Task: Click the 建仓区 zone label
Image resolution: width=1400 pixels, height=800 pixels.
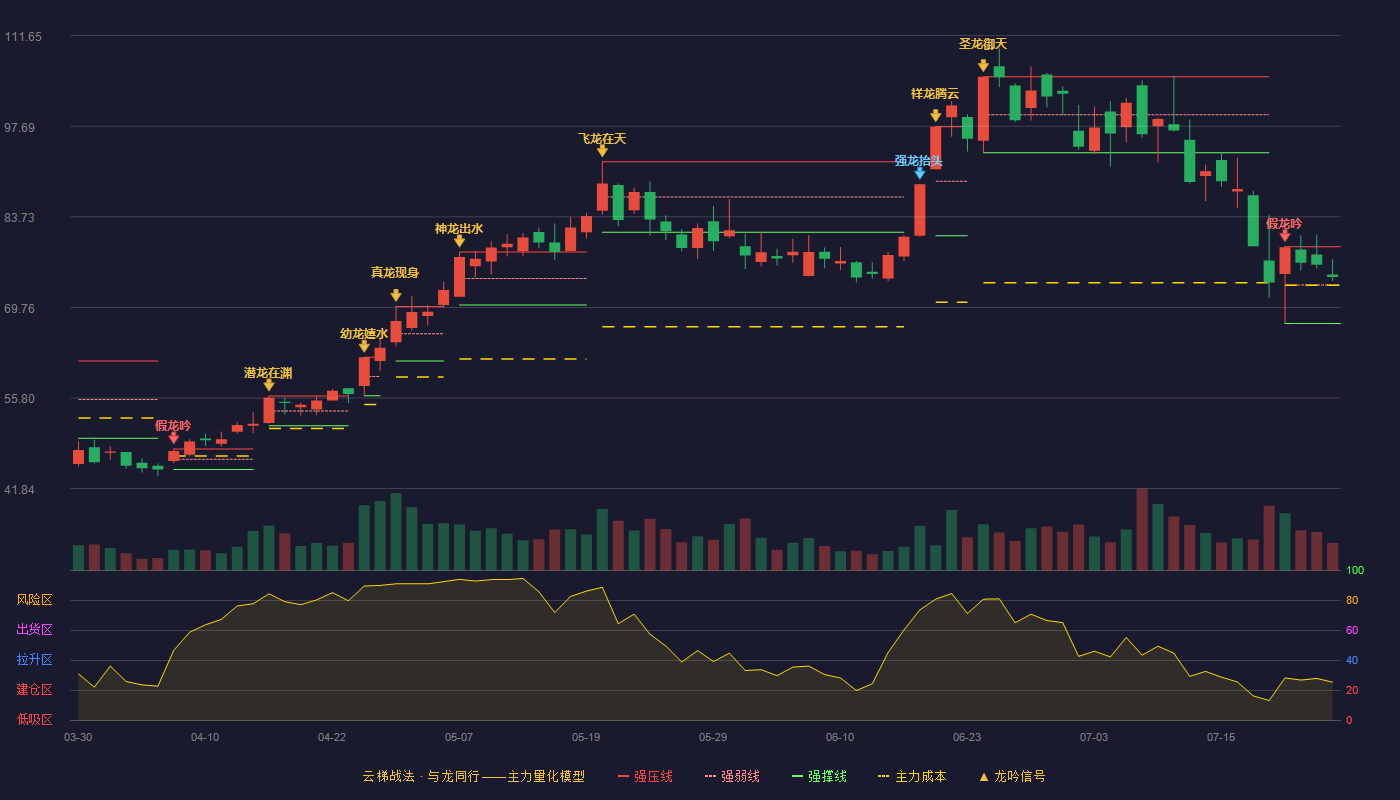Action: coord(34,690)
